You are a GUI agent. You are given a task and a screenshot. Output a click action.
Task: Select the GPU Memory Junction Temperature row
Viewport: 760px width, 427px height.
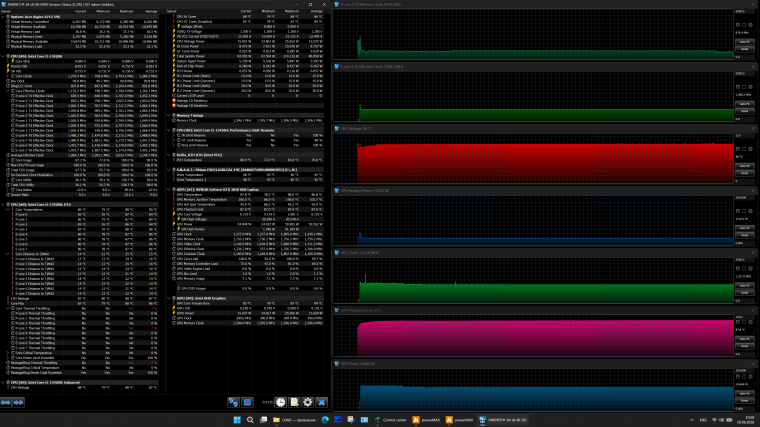point(246,199)
